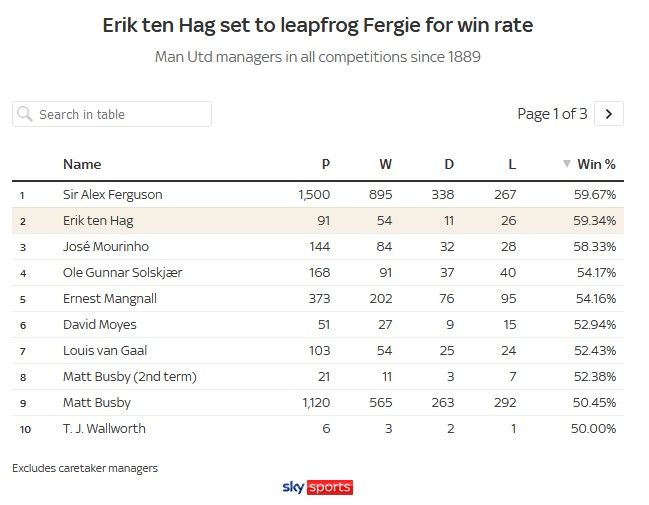Sort by the P (played) column
Image resolution: width=649 pixels, height=505 pixels.
(324, 164)
